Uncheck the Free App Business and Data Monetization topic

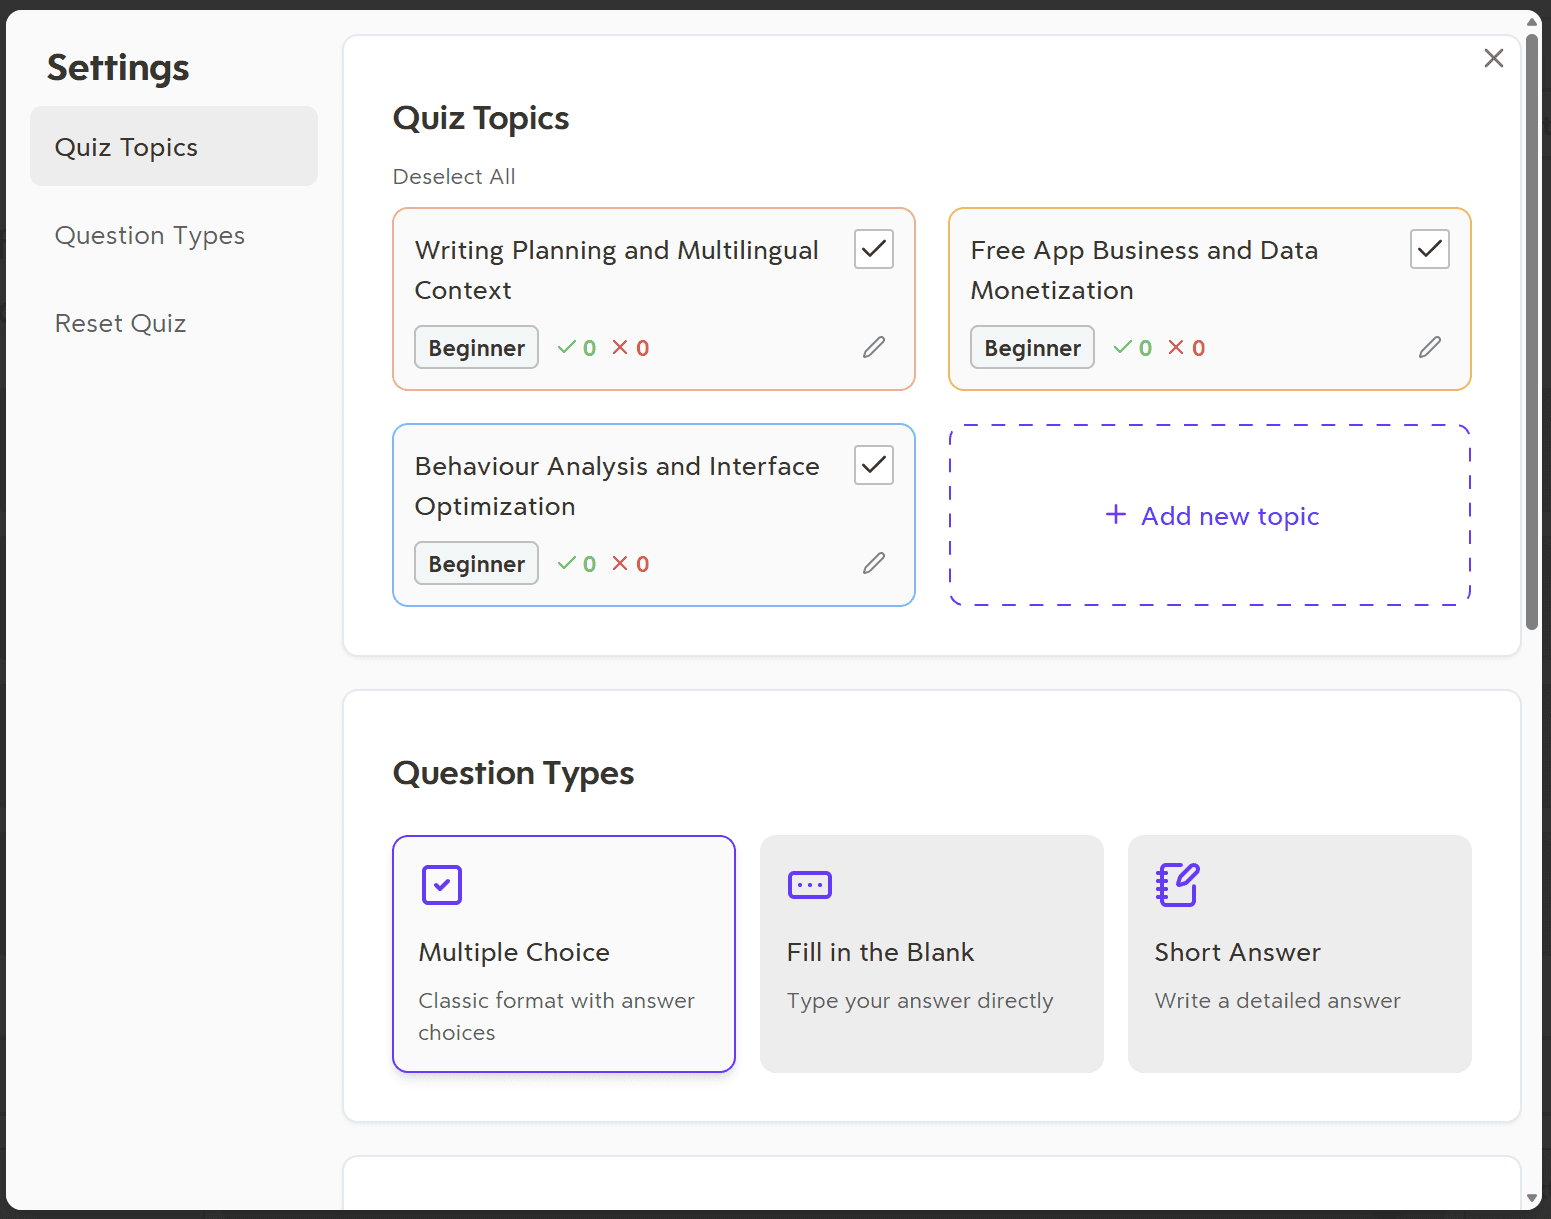[1429, 249]
